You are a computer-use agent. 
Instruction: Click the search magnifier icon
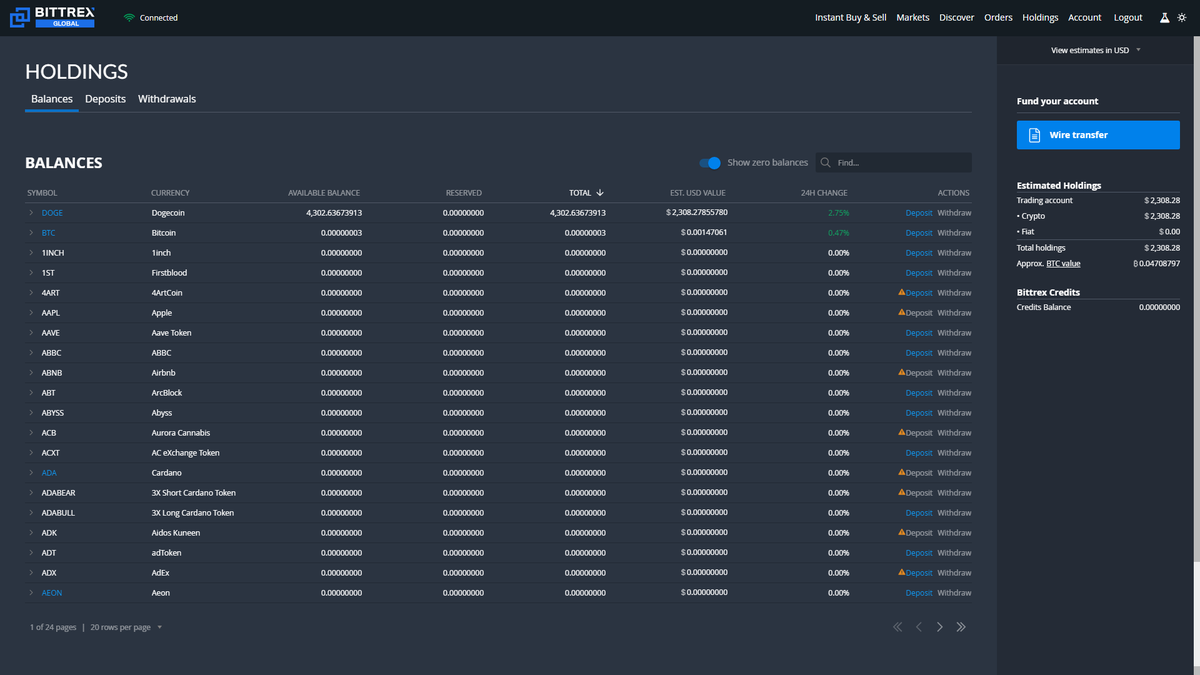(825, 162)
